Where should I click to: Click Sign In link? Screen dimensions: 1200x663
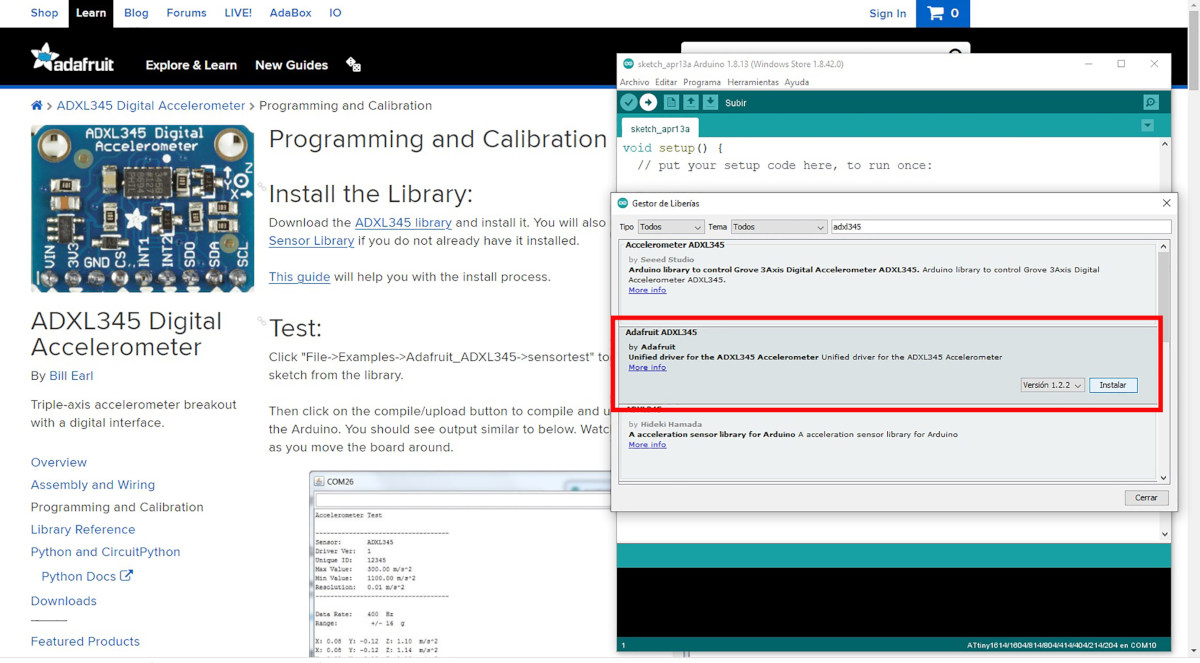click(x=888, y=13)
